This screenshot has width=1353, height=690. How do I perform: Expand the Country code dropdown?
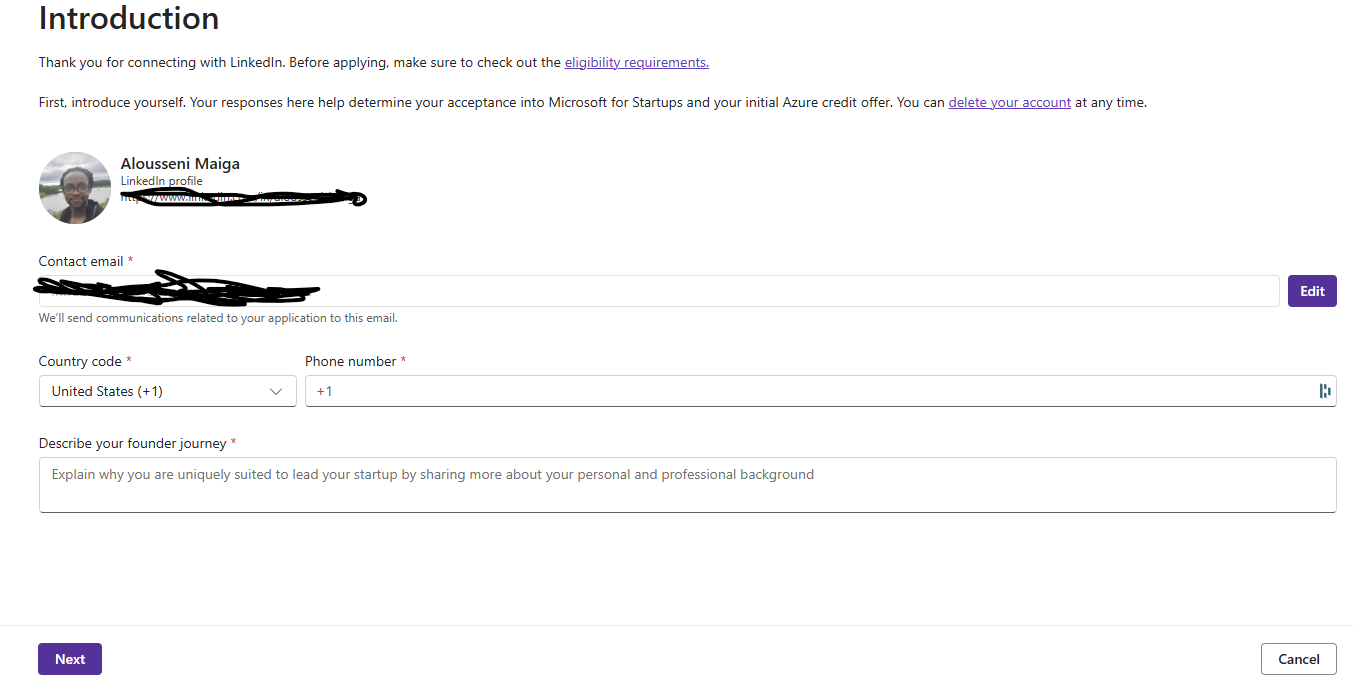click(168, 391)
